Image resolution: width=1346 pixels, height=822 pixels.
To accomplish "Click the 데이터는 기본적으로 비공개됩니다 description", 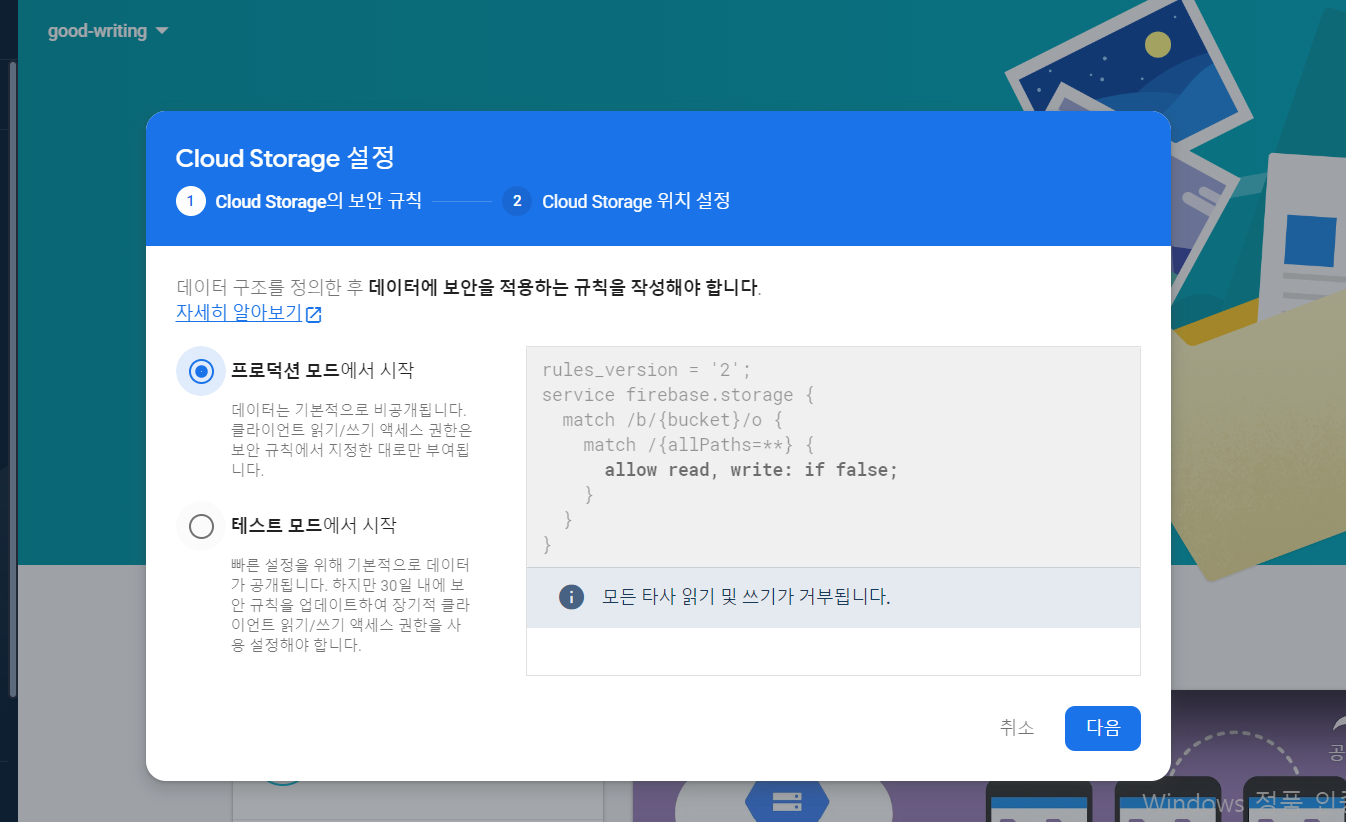I will pyautogui.click(x=352, y=440).
